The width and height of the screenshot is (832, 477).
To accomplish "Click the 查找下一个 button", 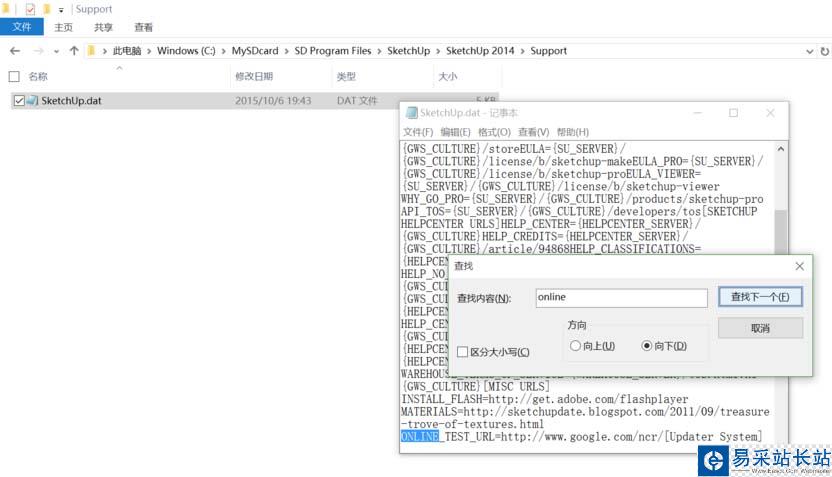I will [x=760, y=297].
